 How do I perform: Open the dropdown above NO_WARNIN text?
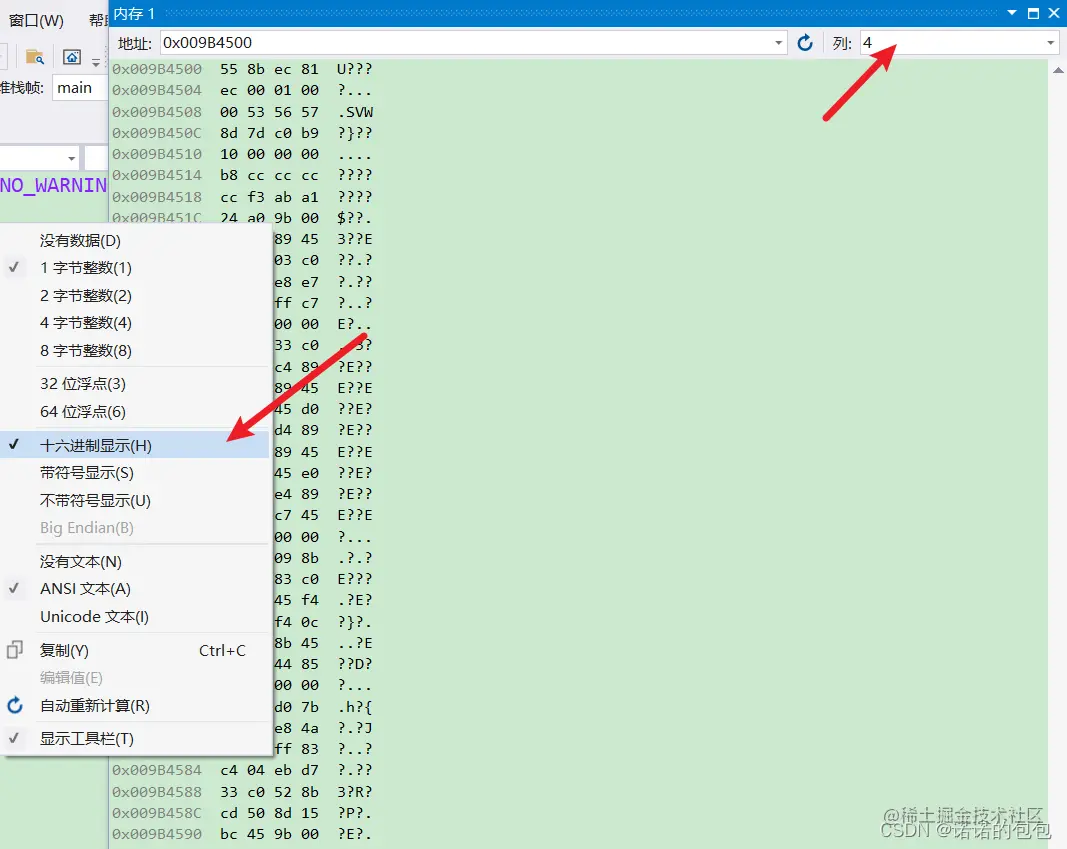point(71,159)
